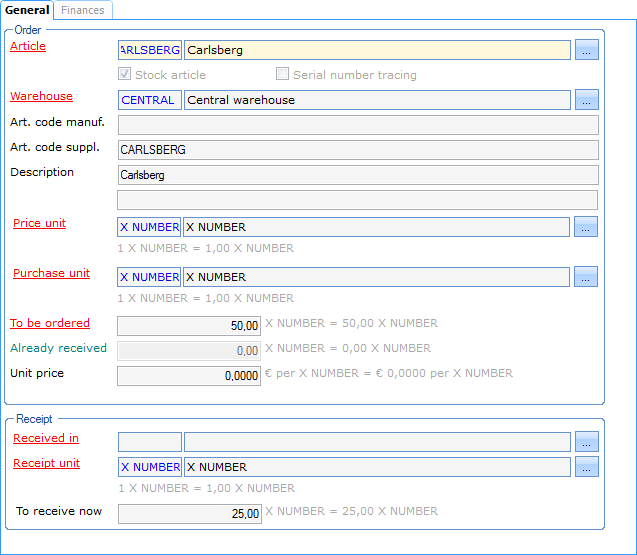Open the Warehouse label link
Screen dimensions: 637x555
pyautogui.click(x=41, y=96)
